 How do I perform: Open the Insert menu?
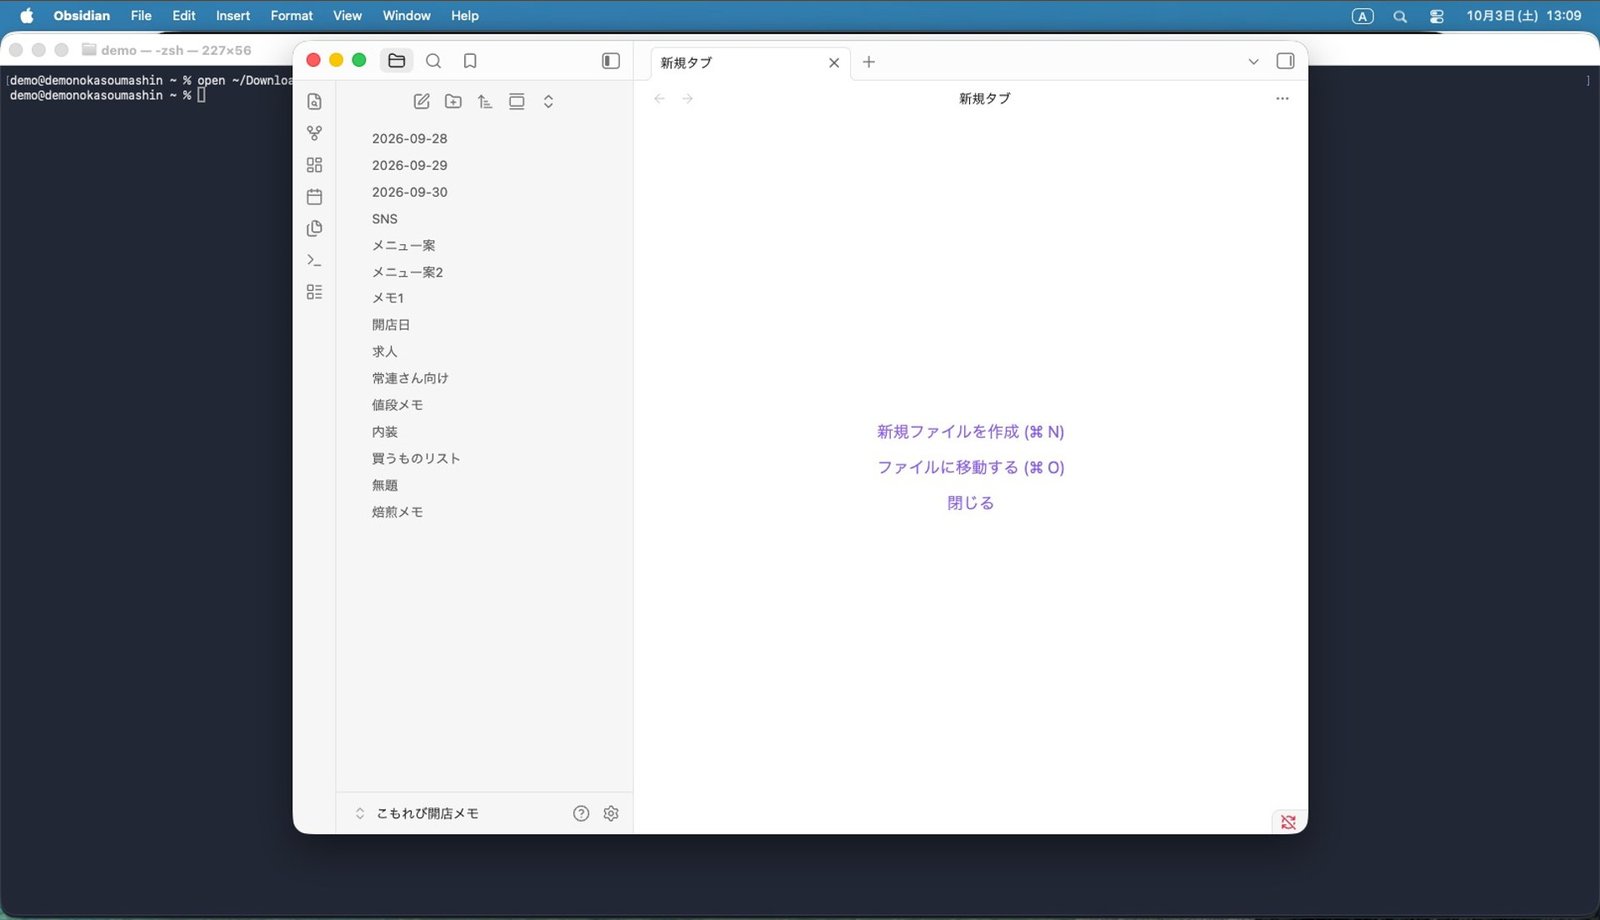[233, 15]
